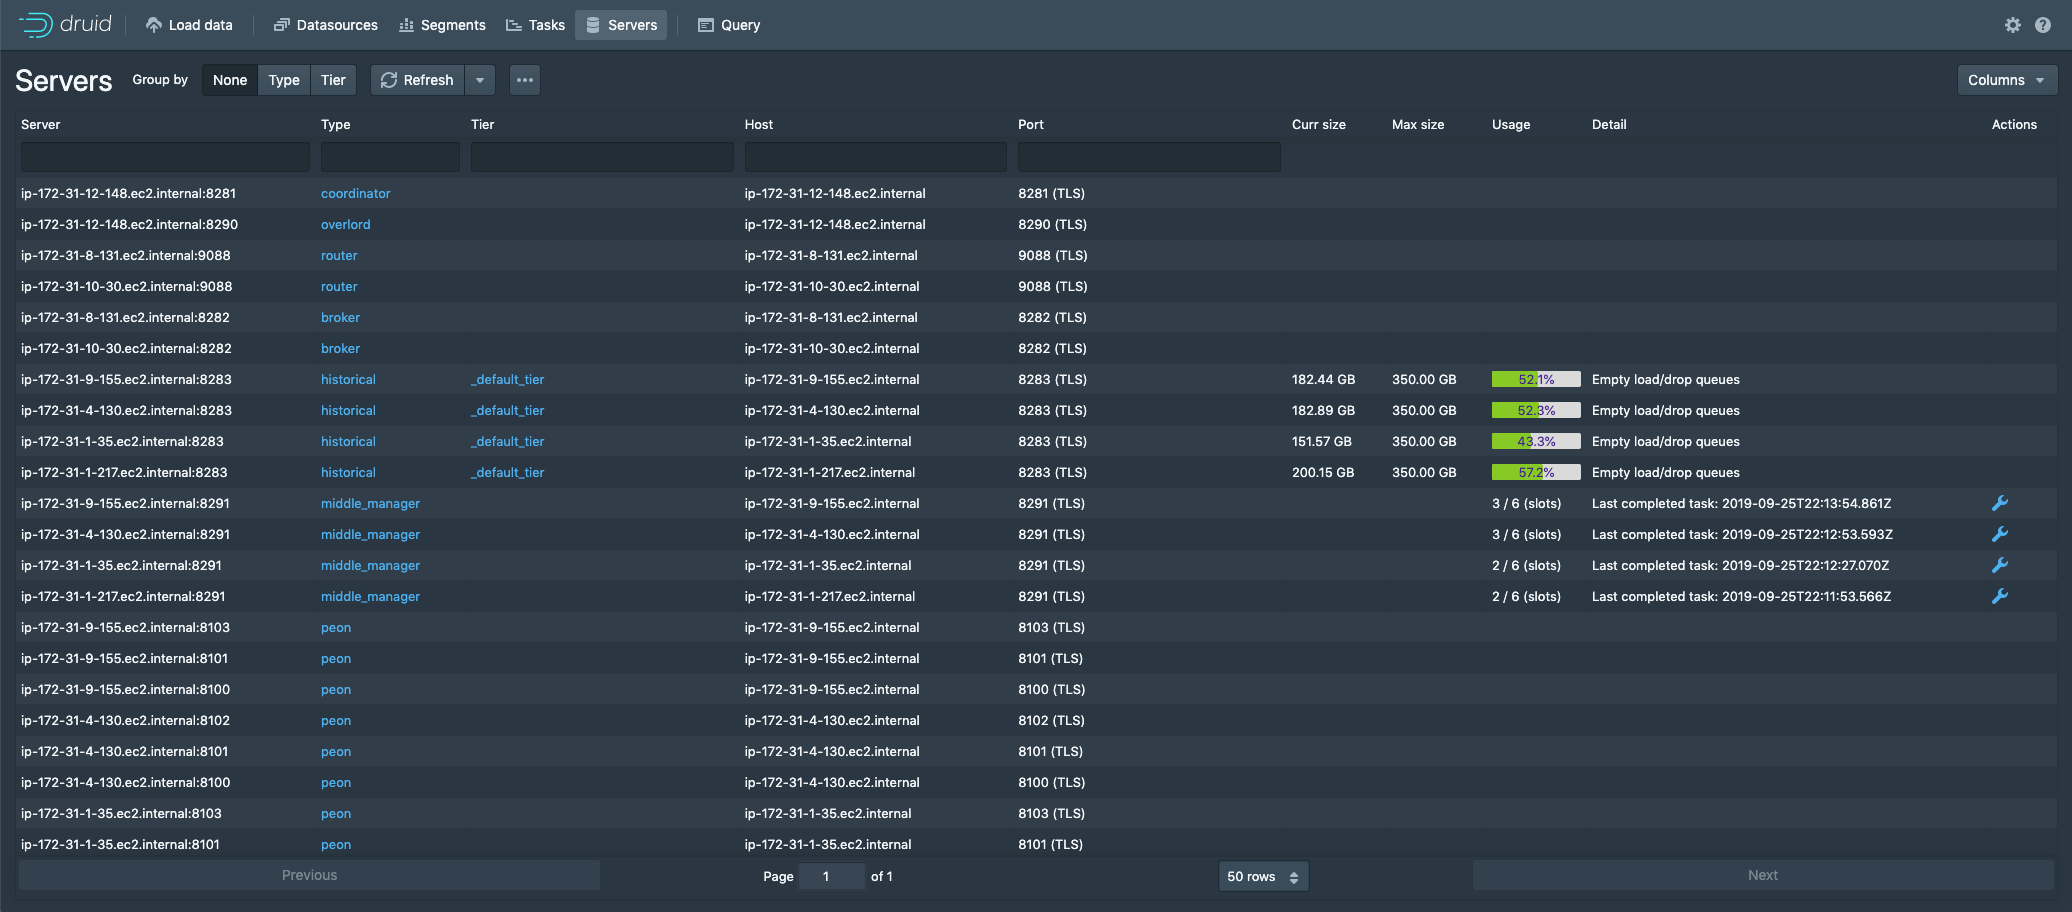Click host cell ip-172-31-4-130.ec2.internal port 8102
Image resolution: width=2072 pixels, height=912 pixels.
832,720
